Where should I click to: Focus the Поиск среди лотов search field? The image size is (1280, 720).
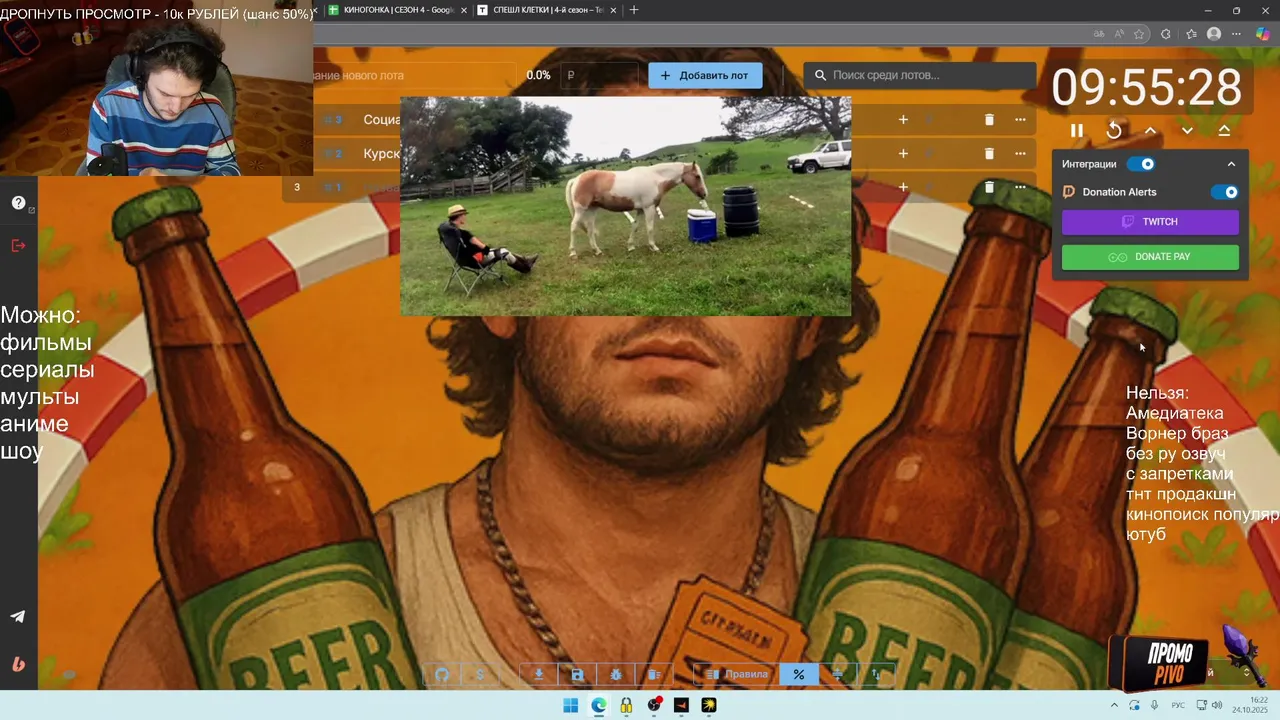pos(920,75)
